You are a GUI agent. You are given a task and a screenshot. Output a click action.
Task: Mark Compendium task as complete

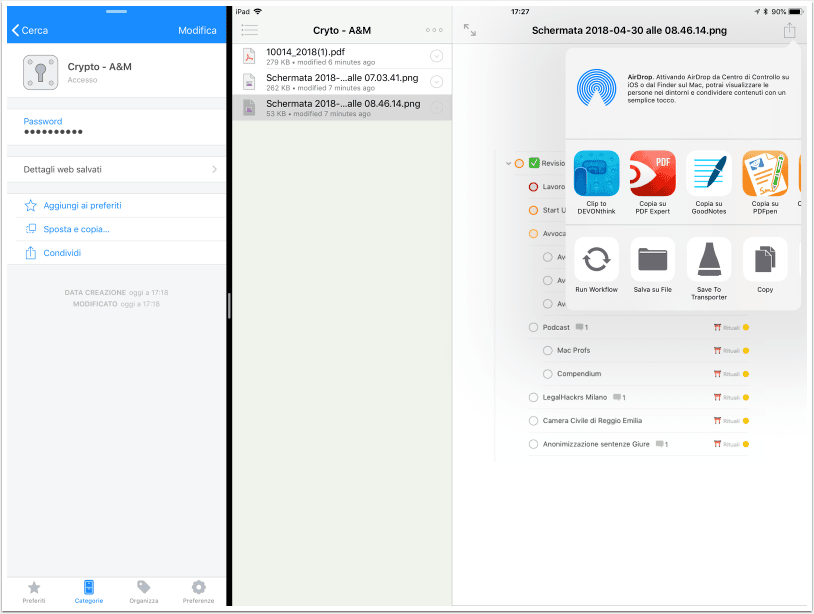click(x=547, y=374)
